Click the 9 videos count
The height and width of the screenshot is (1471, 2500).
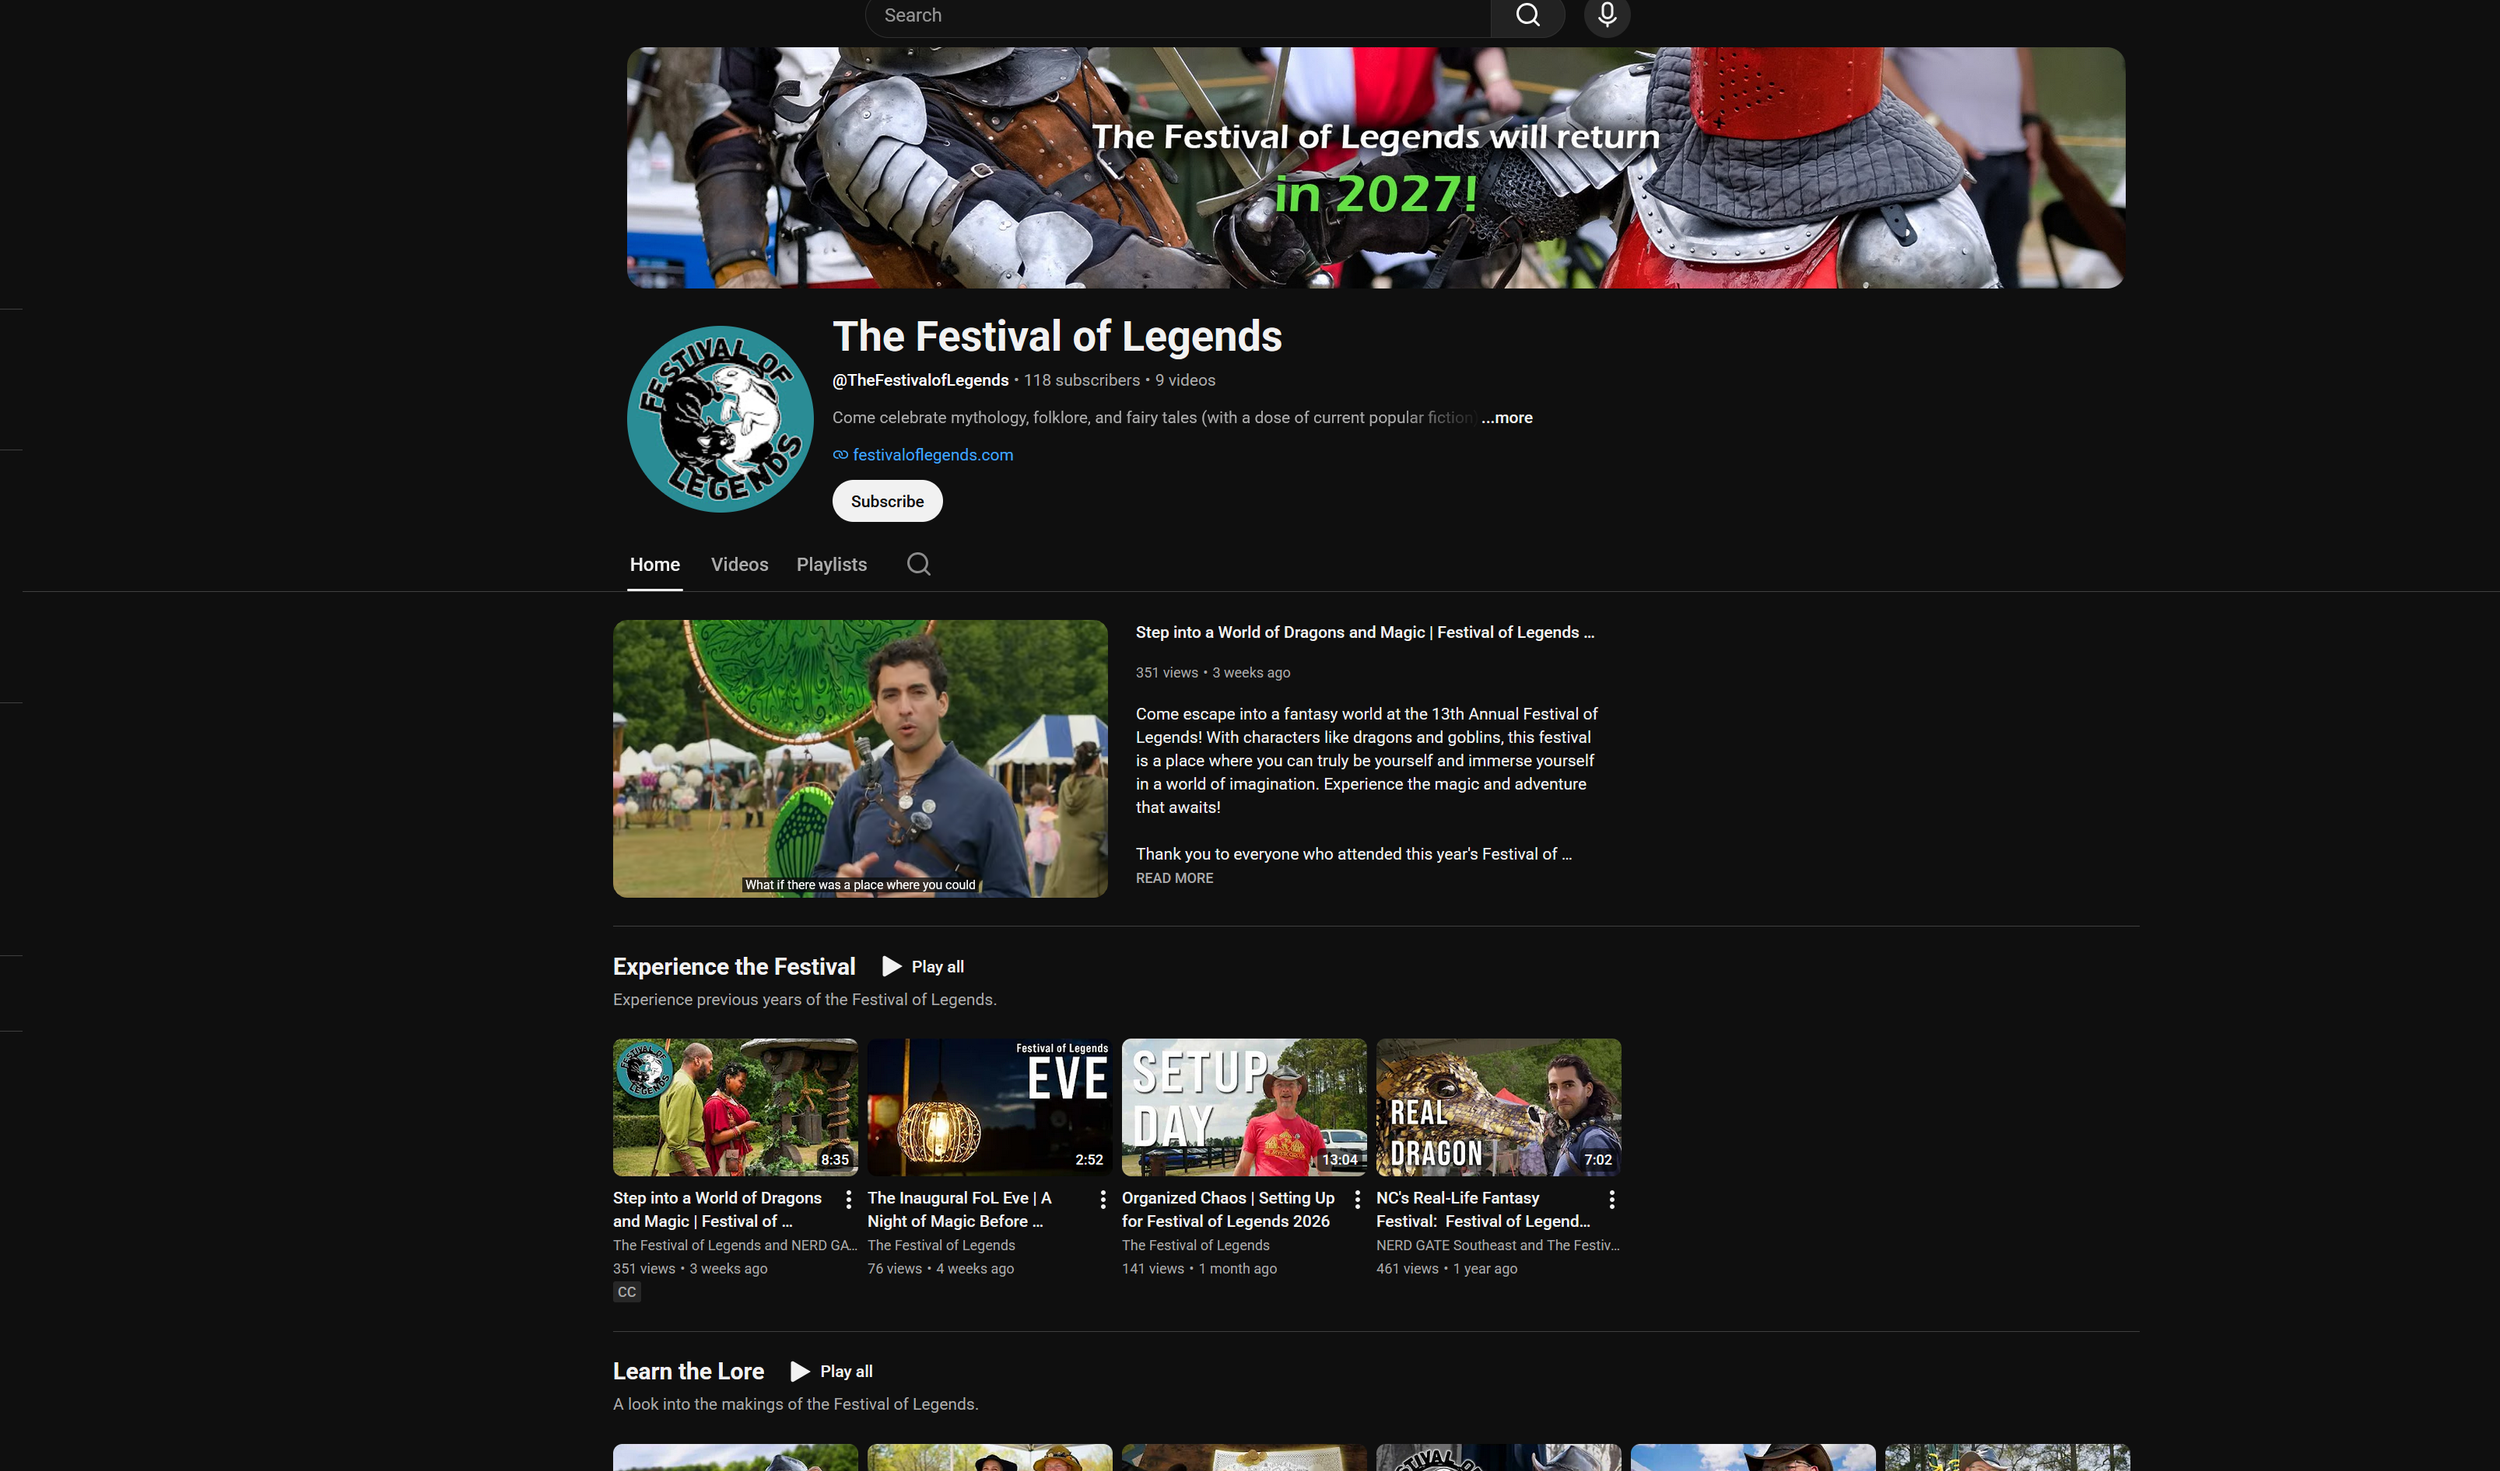tap(1185, 380)
